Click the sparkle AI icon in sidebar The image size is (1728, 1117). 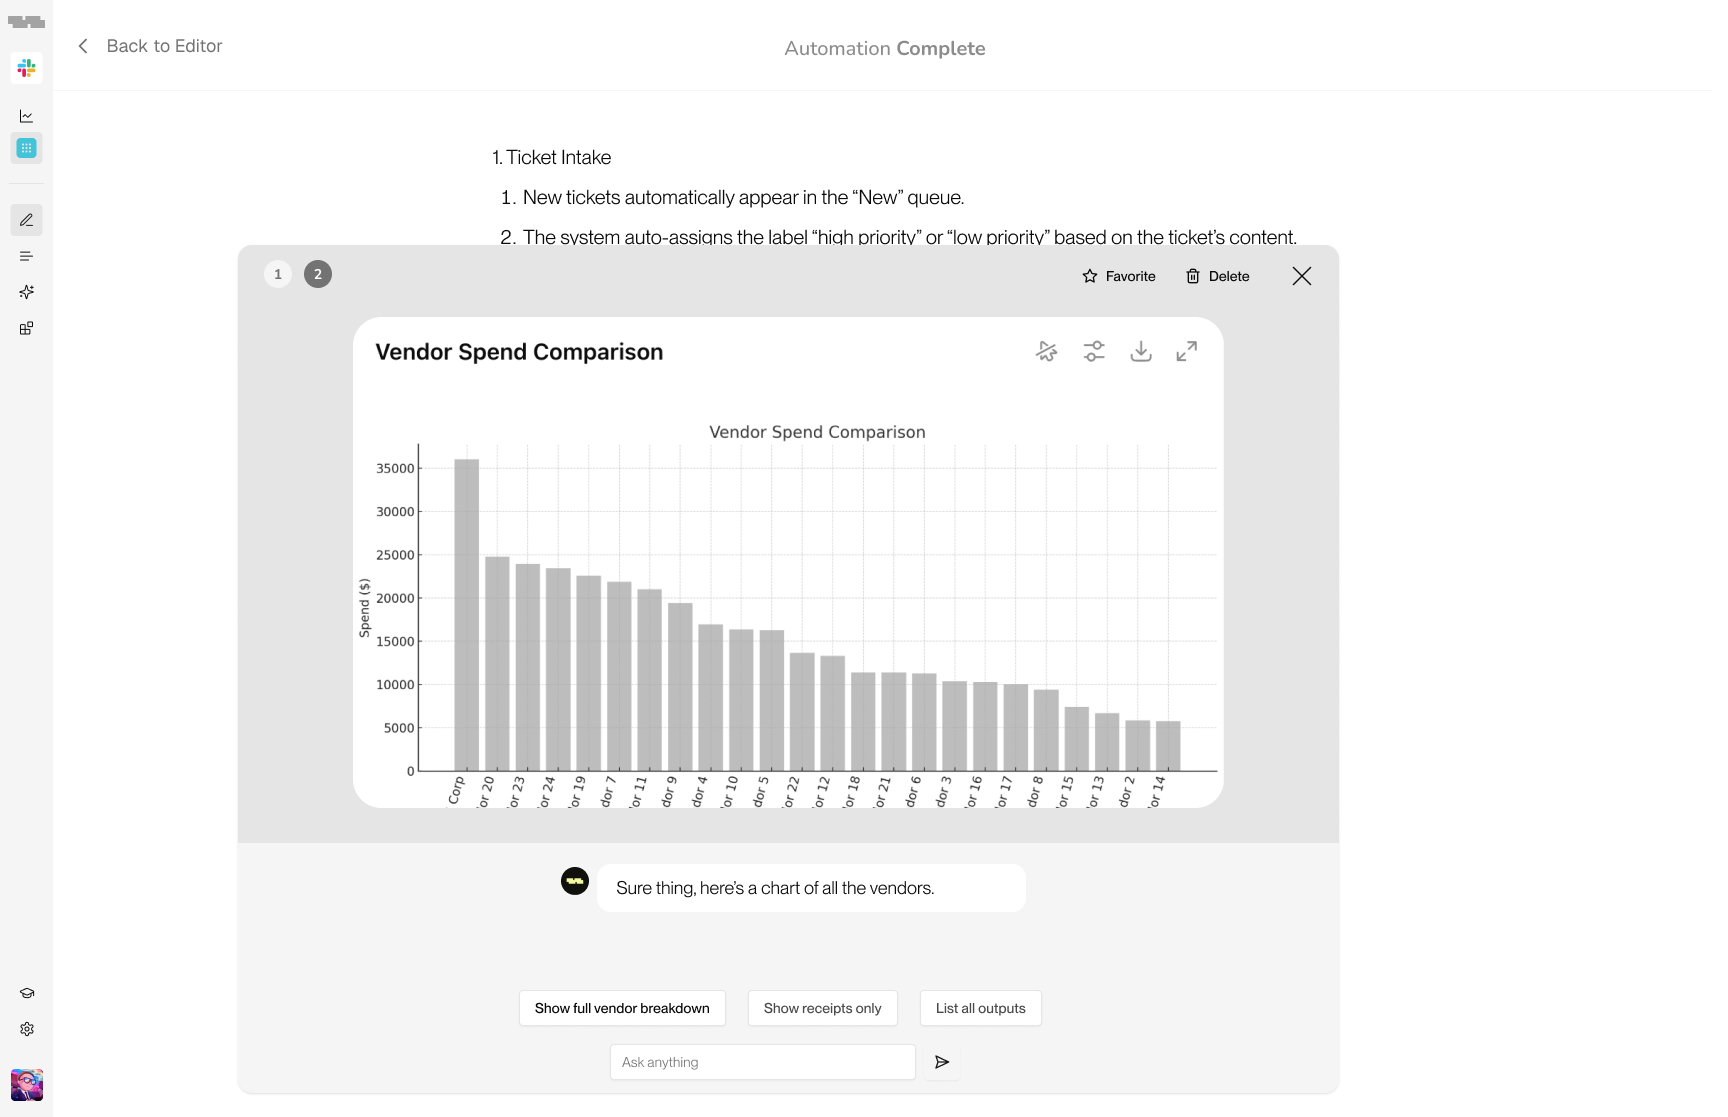point(27,292)
